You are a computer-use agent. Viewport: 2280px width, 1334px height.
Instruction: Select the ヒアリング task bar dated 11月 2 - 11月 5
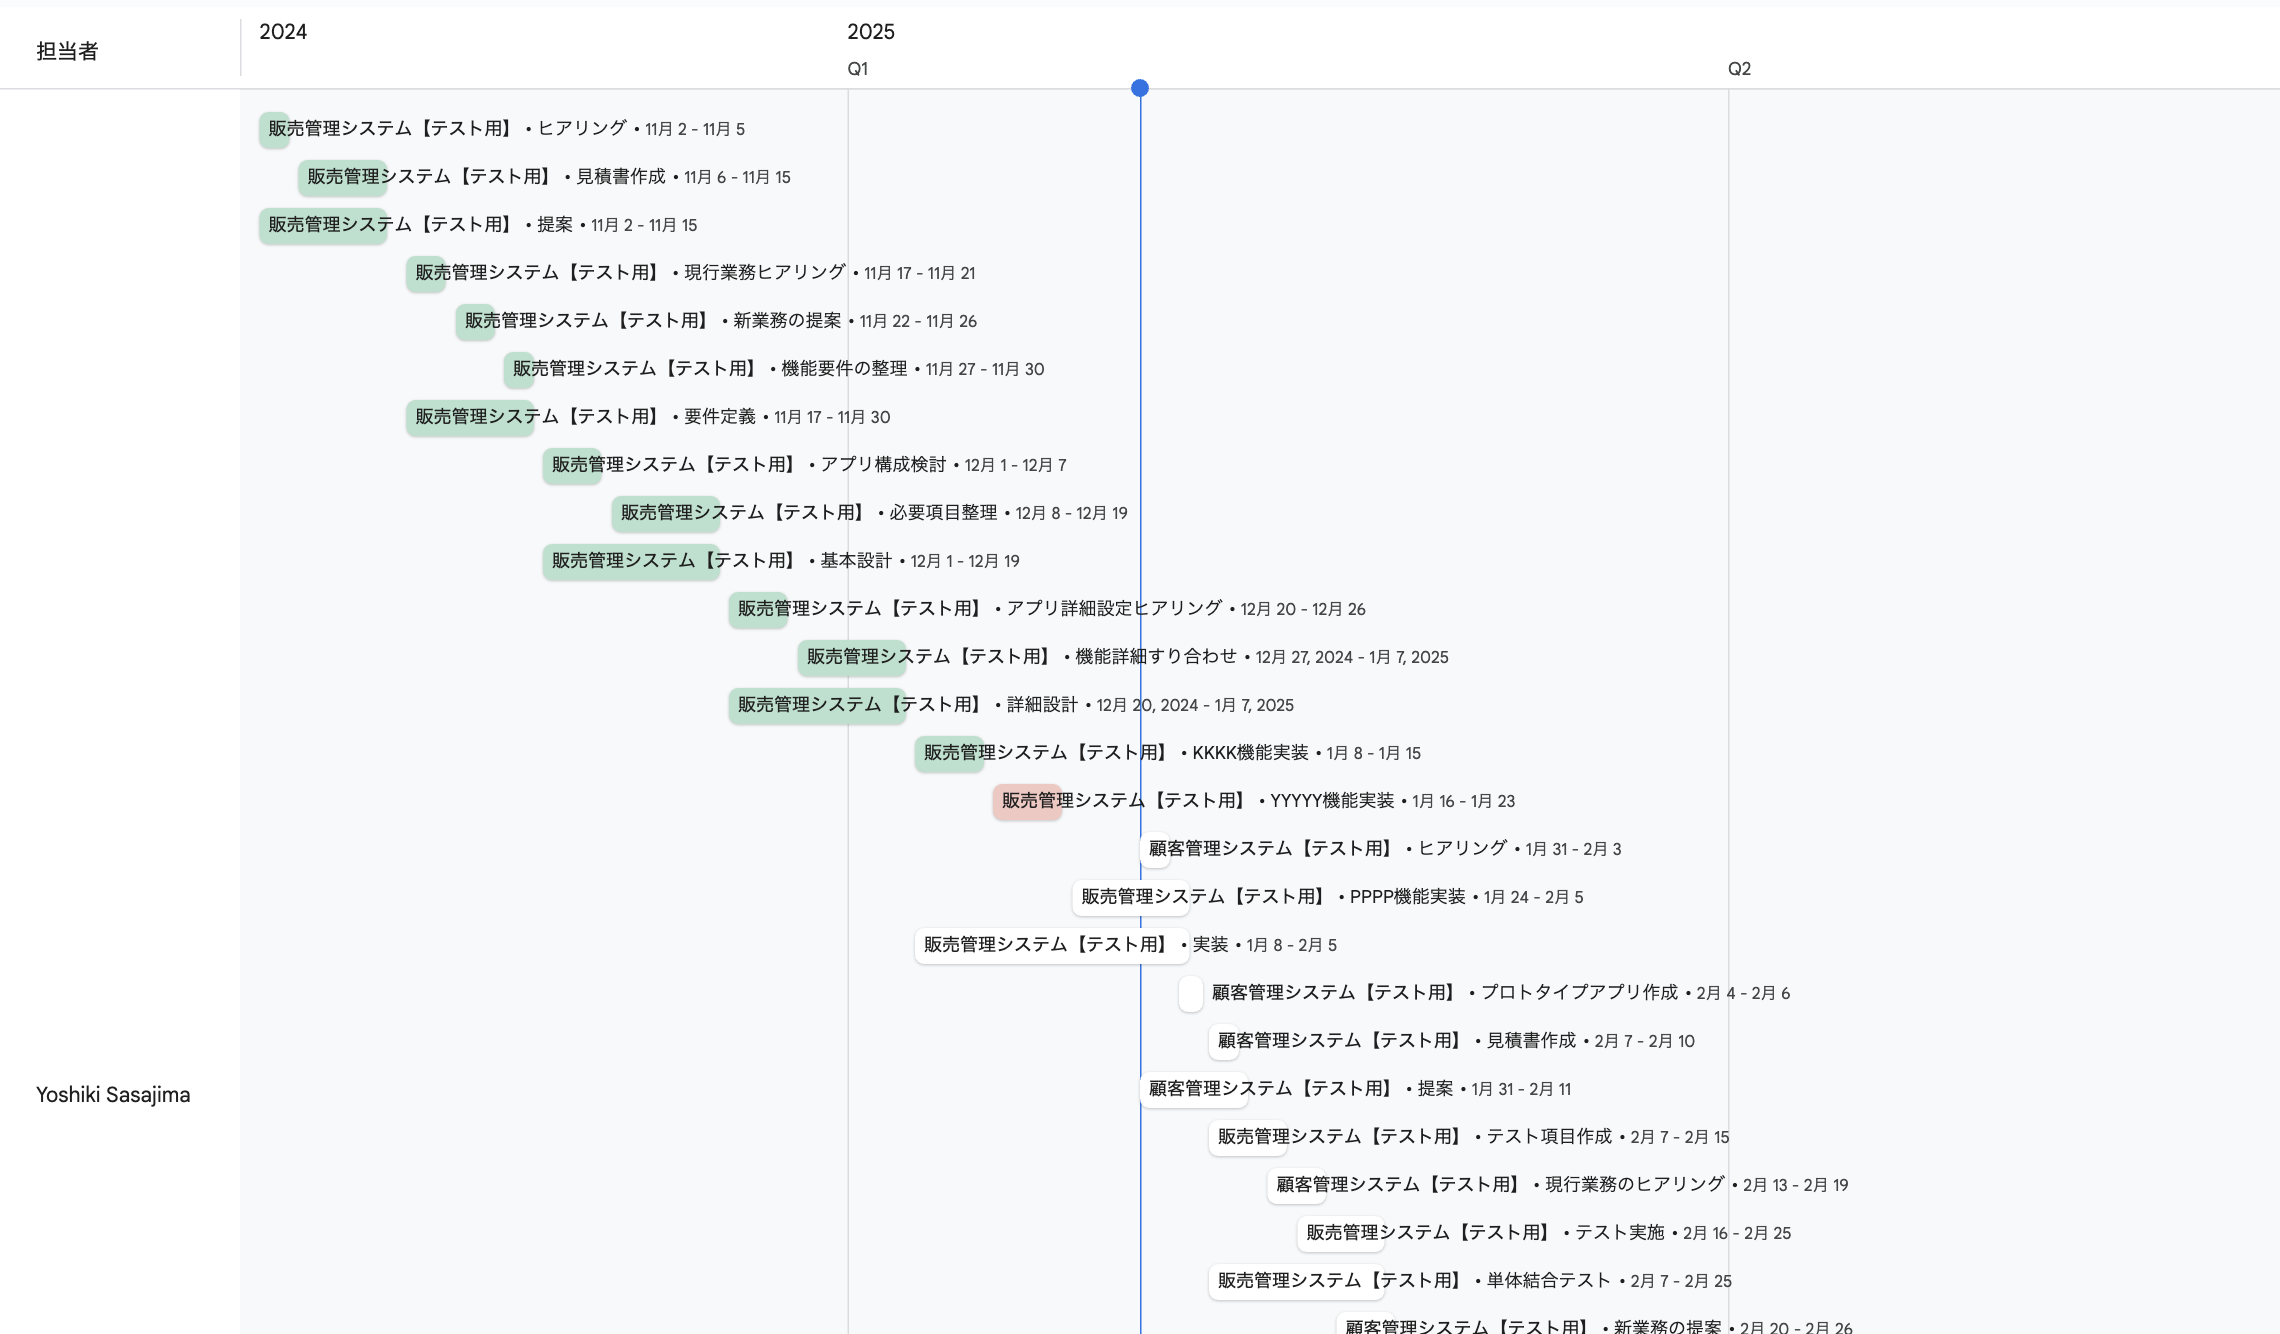[x=274, y=129]
